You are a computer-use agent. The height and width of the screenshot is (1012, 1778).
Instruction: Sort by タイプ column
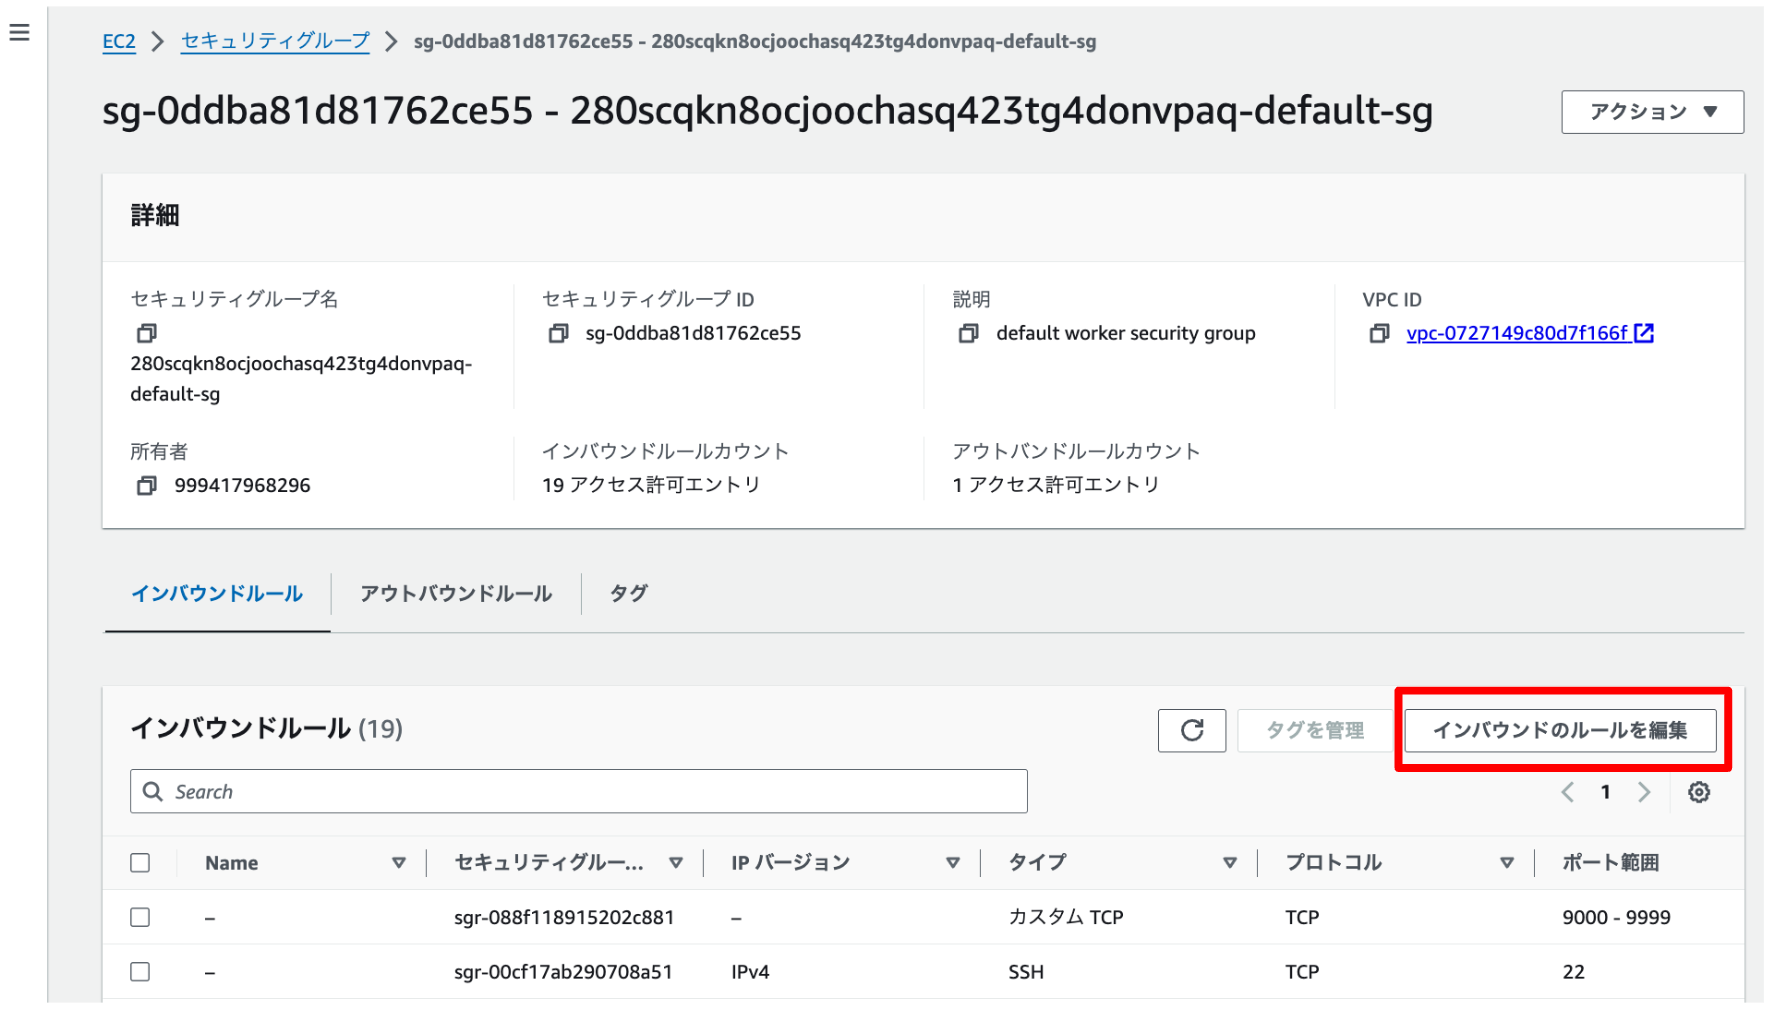[x=1230, y=863]
